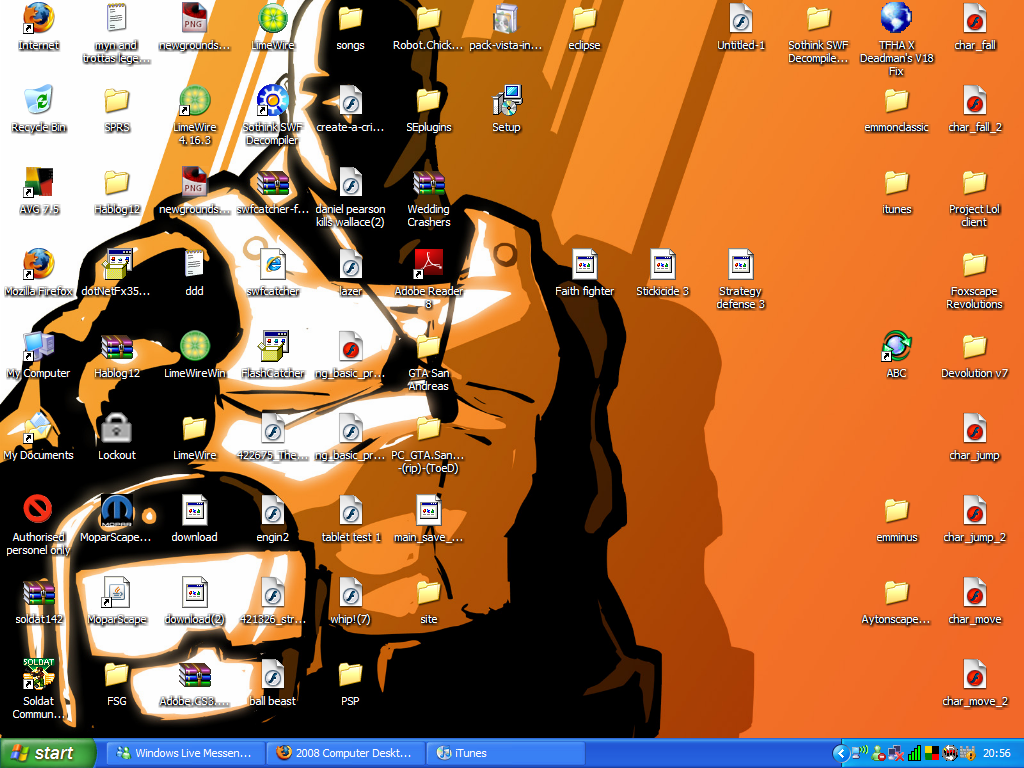Click the Sothink SWF Decompiler shortcut
Viewport: 1024px width, 768px height.
[272, 101]
